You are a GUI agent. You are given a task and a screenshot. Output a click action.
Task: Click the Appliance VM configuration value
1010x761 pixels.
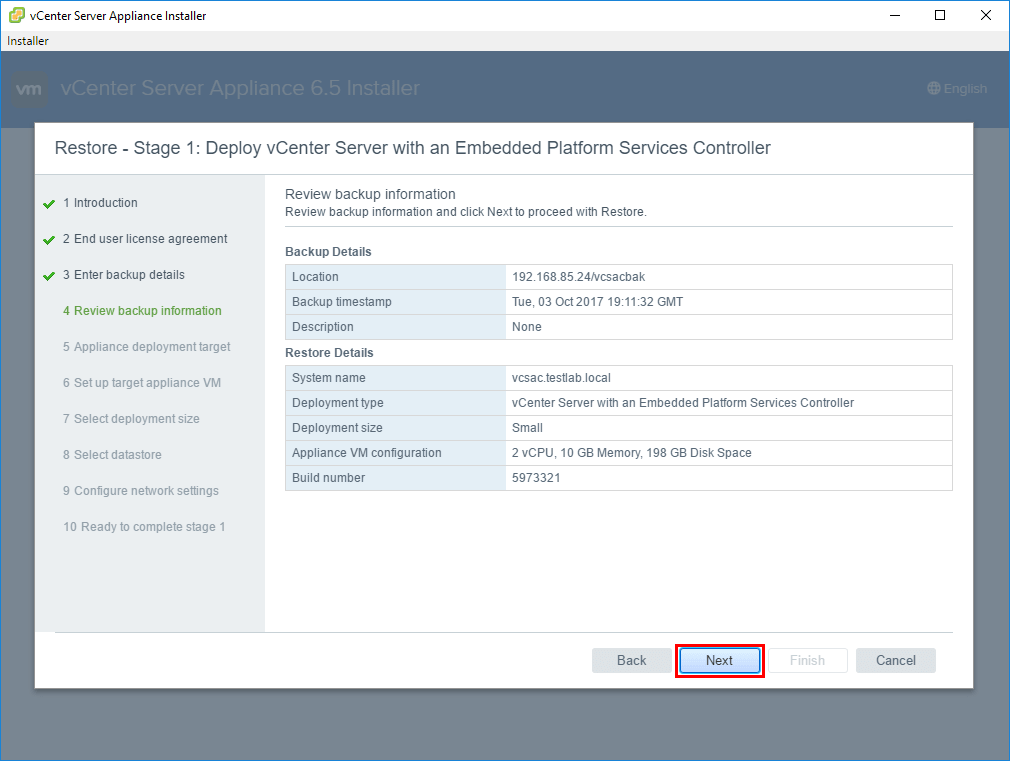[x=631, y=454]
